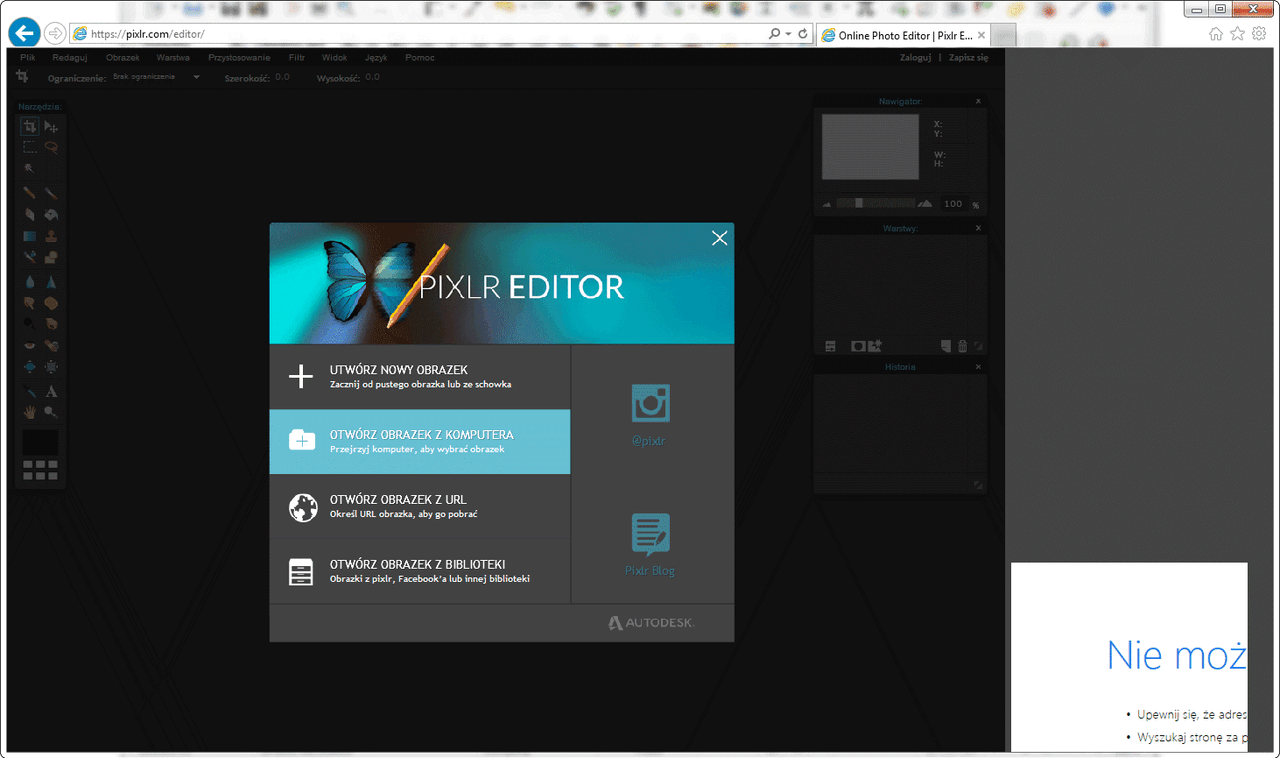The height and width of the screenshot is (758, 1280).
Task: Click Instagram @pixlr icon
Action: pyautogui.click(x=650, y=403)
